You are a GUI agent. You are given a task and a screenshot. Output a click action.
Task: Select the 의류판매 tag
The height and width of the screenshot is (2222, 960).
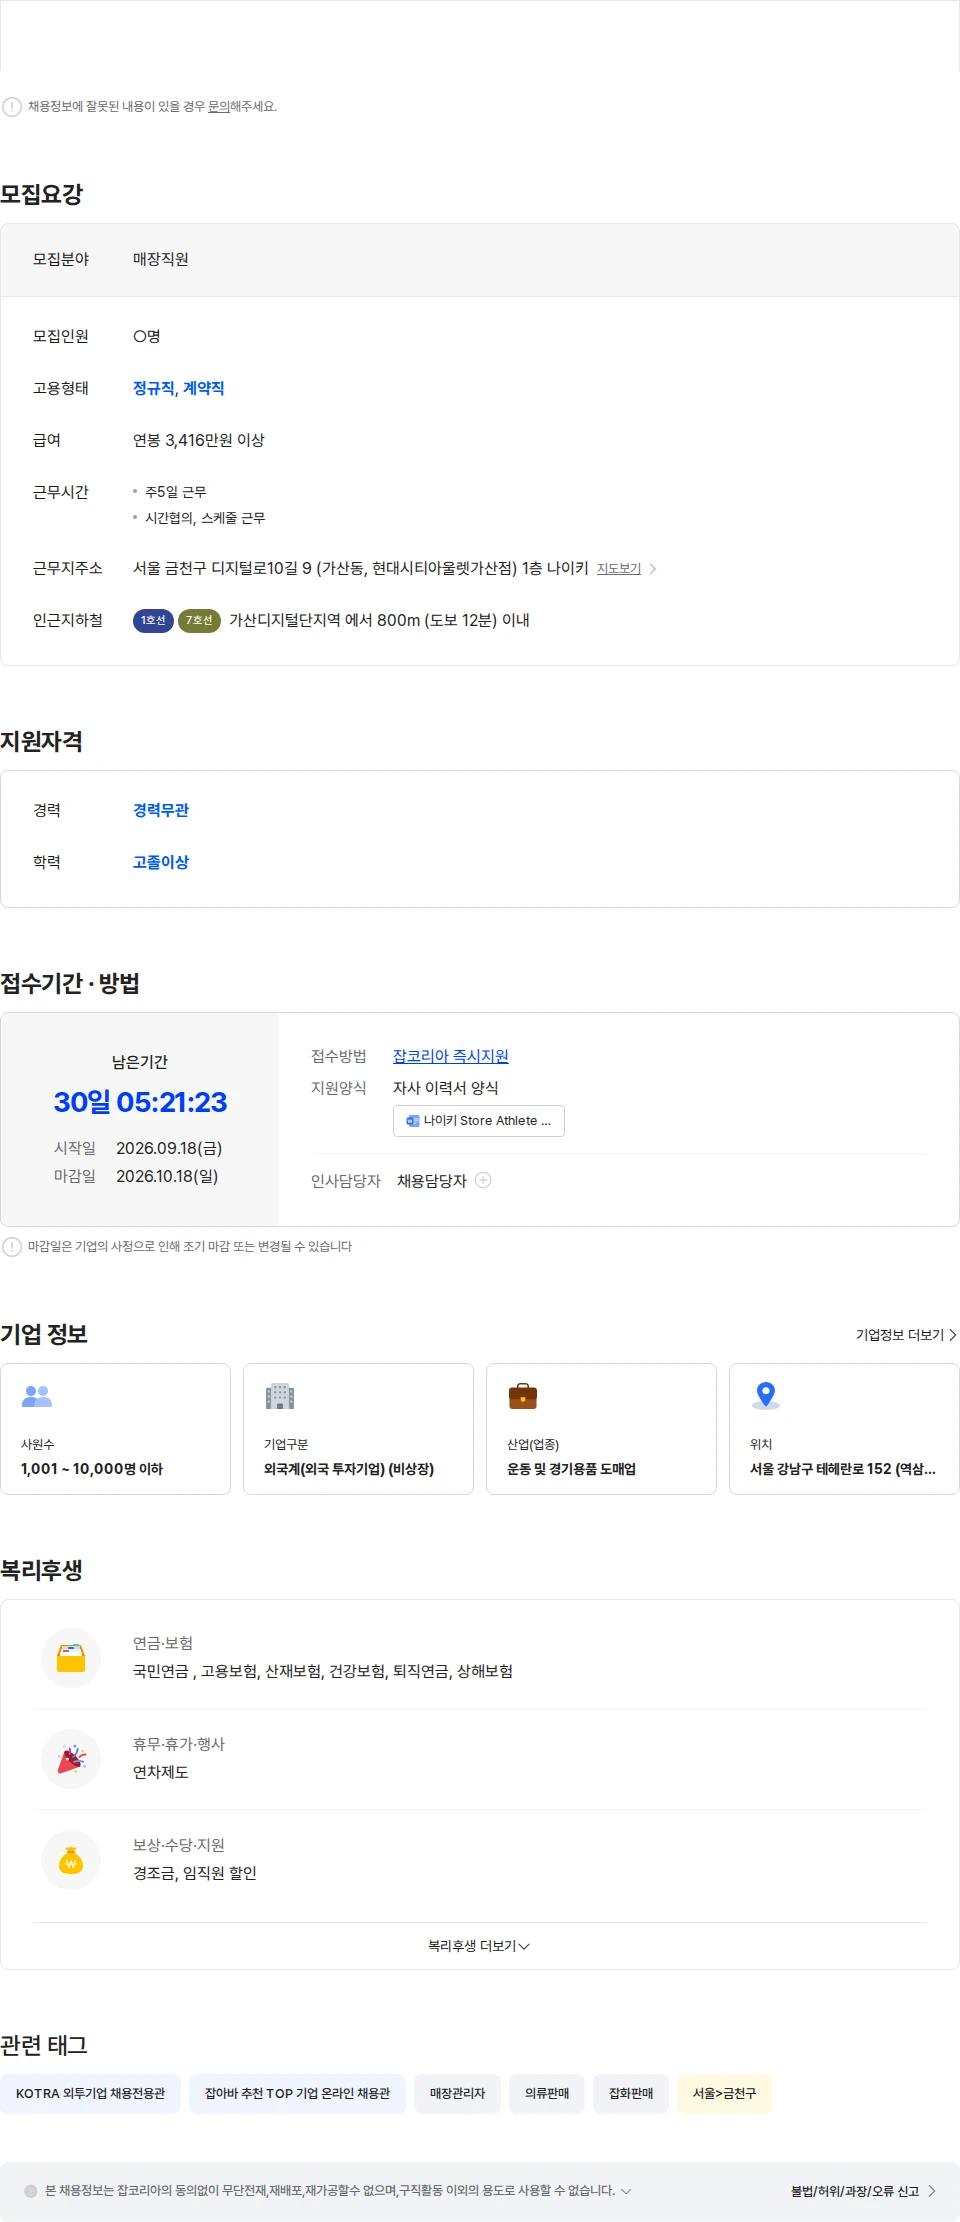coord(547,2093)
